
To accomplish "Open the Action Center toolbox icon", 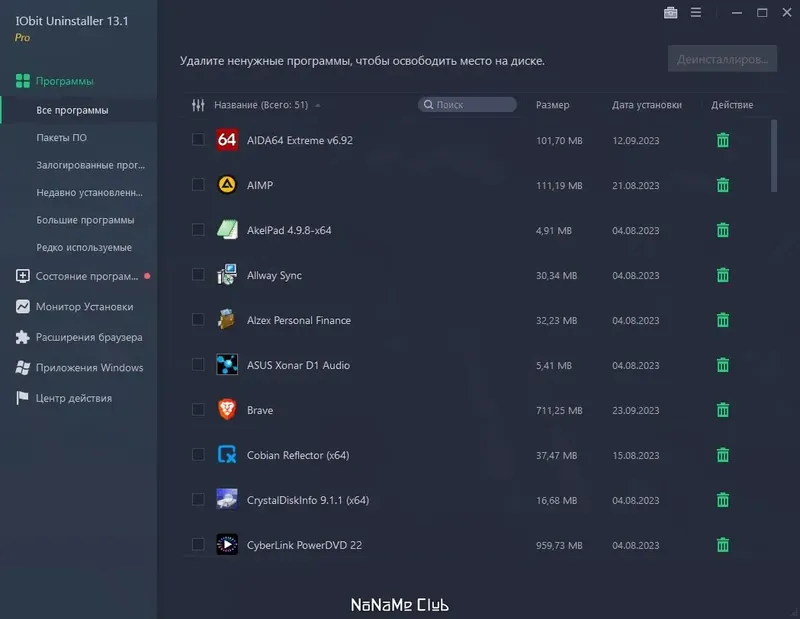I will click(669, 13).
